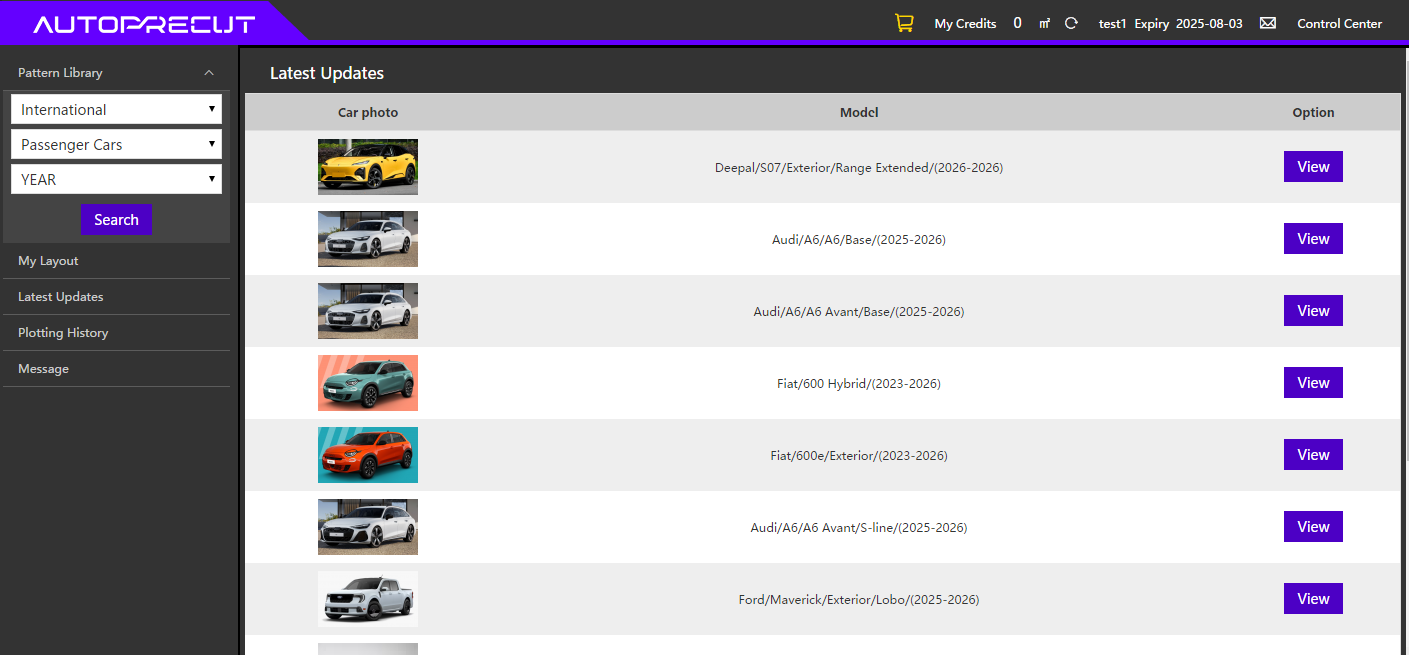
Task: Open Latest Updates in sidebar
Action: 116,297
